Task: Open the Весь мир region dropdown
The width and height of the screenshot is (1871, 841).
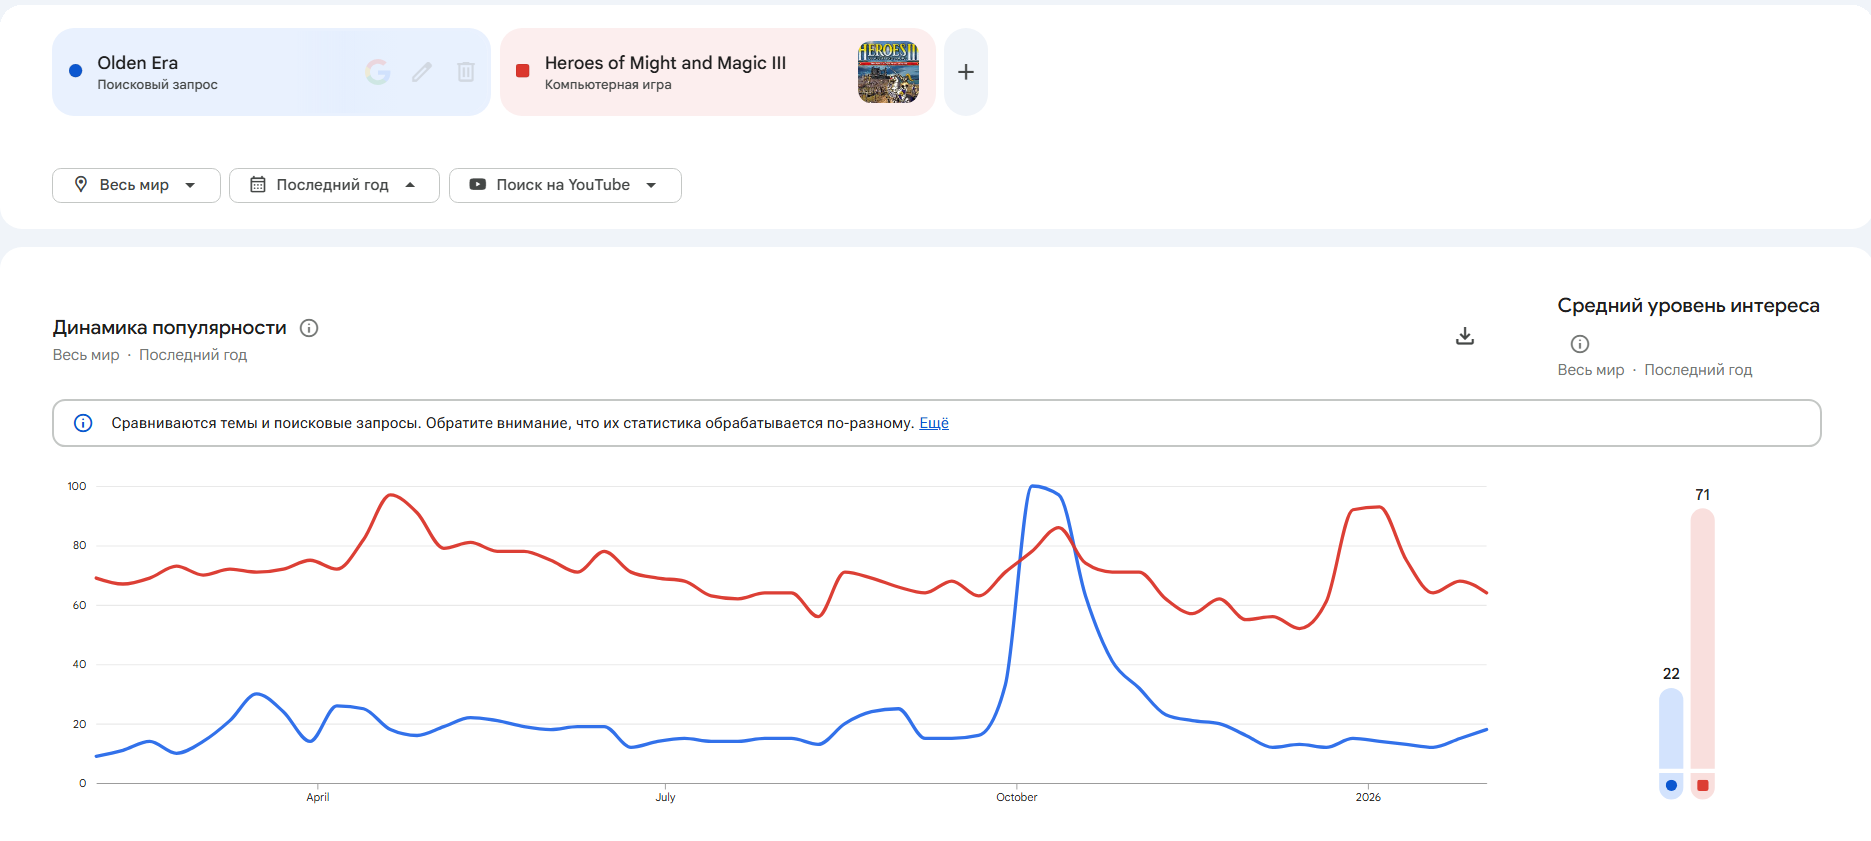Action: click(136, 185)
